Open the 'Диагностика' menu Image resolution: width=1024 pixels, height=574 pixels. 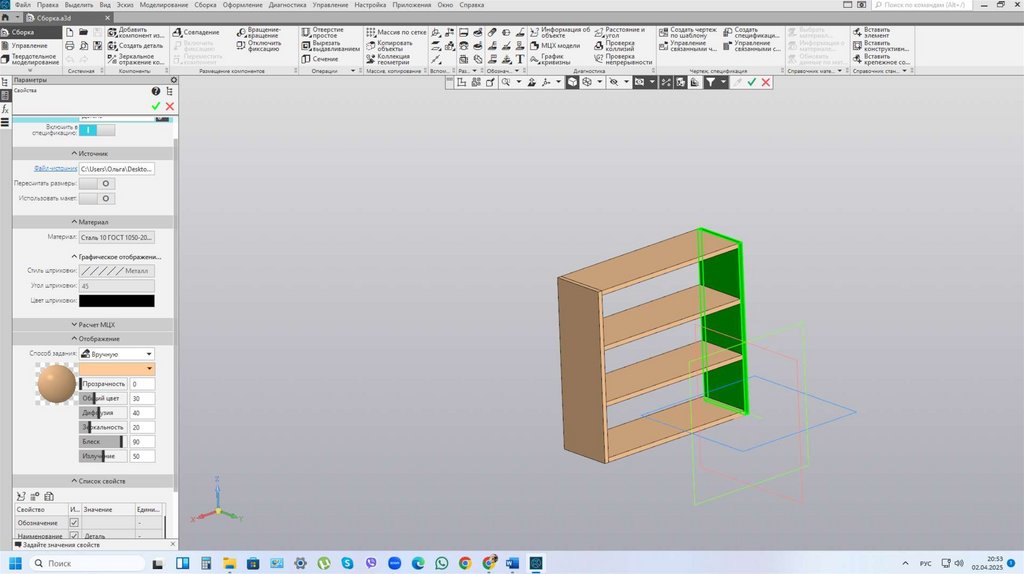287,5
